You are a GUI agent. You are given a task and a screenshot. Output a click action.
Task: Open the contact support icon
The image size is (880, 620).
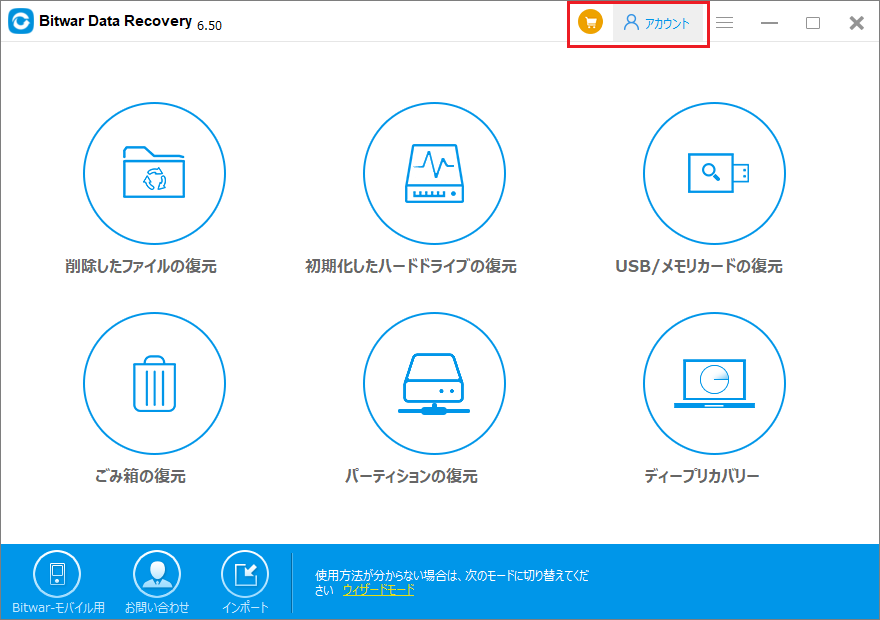coord(157,573)
